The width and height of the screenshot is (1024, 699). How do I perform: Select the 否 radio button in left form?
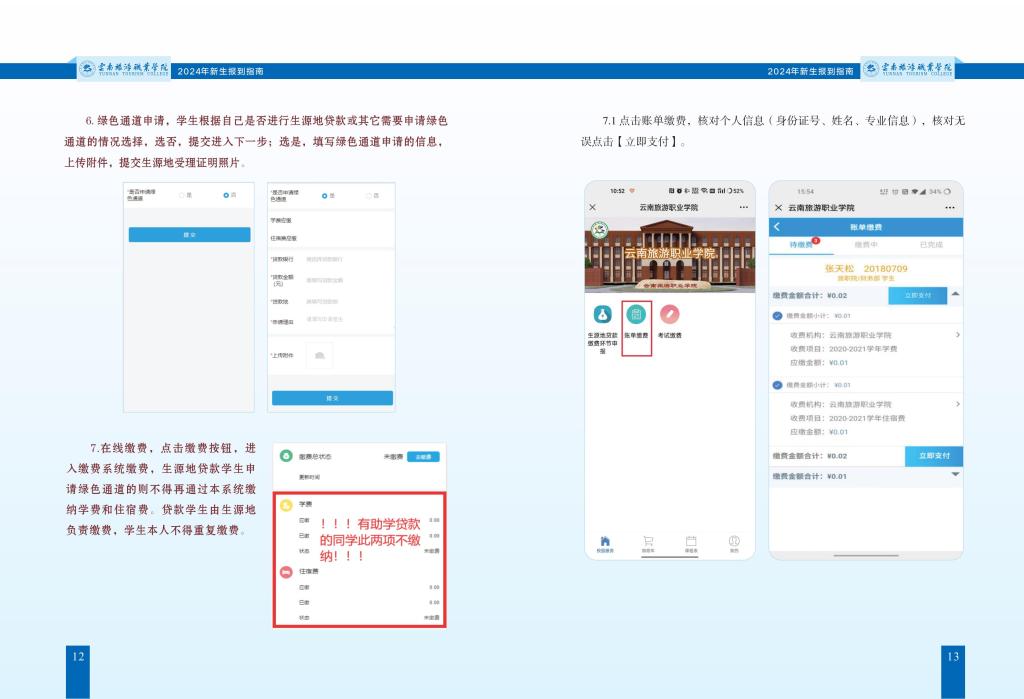coord(227,195)
